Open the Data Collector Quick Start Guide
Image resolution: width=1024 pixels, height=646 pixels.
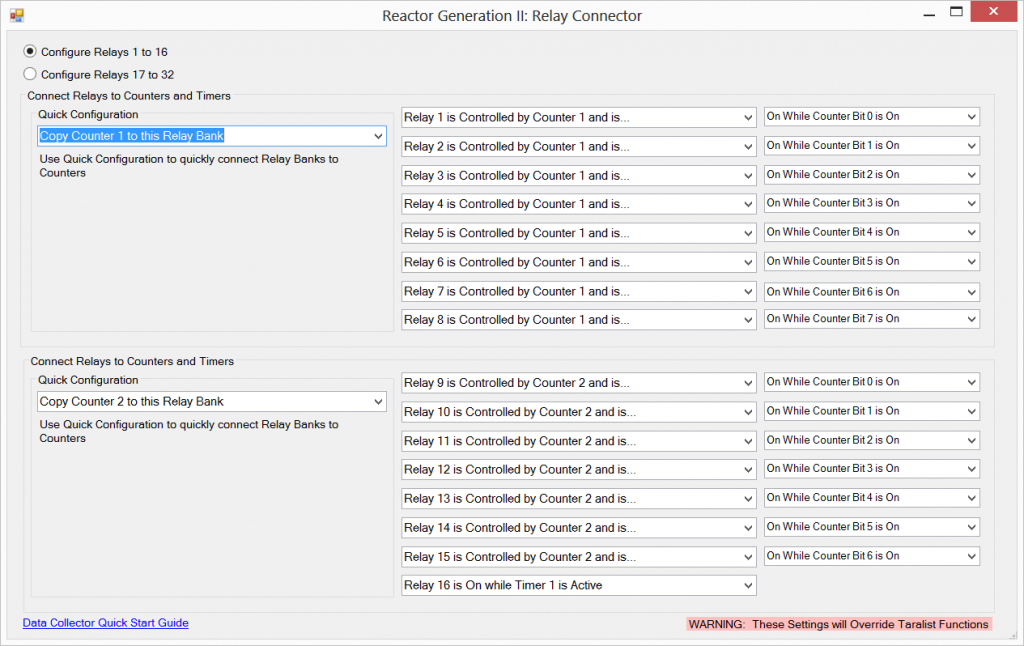(x=105, y=623)
